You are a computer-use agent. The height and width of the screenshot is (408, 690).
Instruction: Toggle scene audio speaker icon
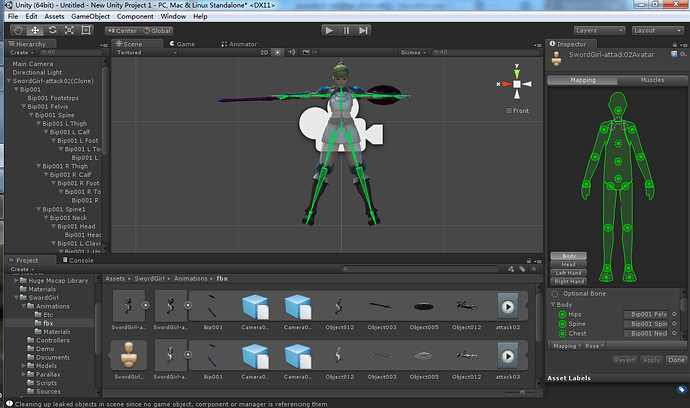coord(291,52)
